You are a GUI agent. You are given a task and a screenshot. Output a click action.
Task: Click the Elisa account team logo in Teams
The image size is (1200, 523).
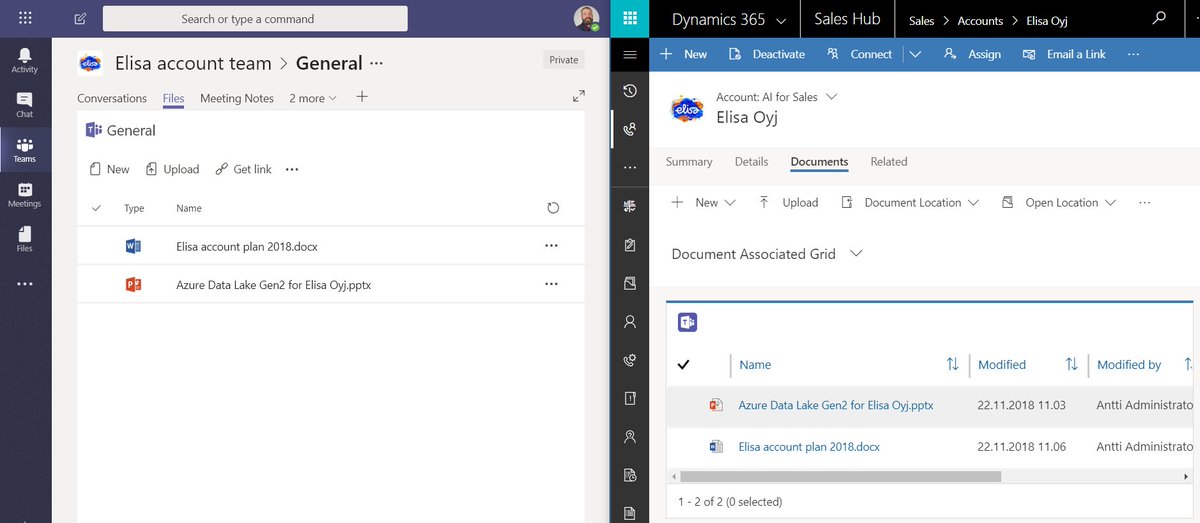pos(90,63)
